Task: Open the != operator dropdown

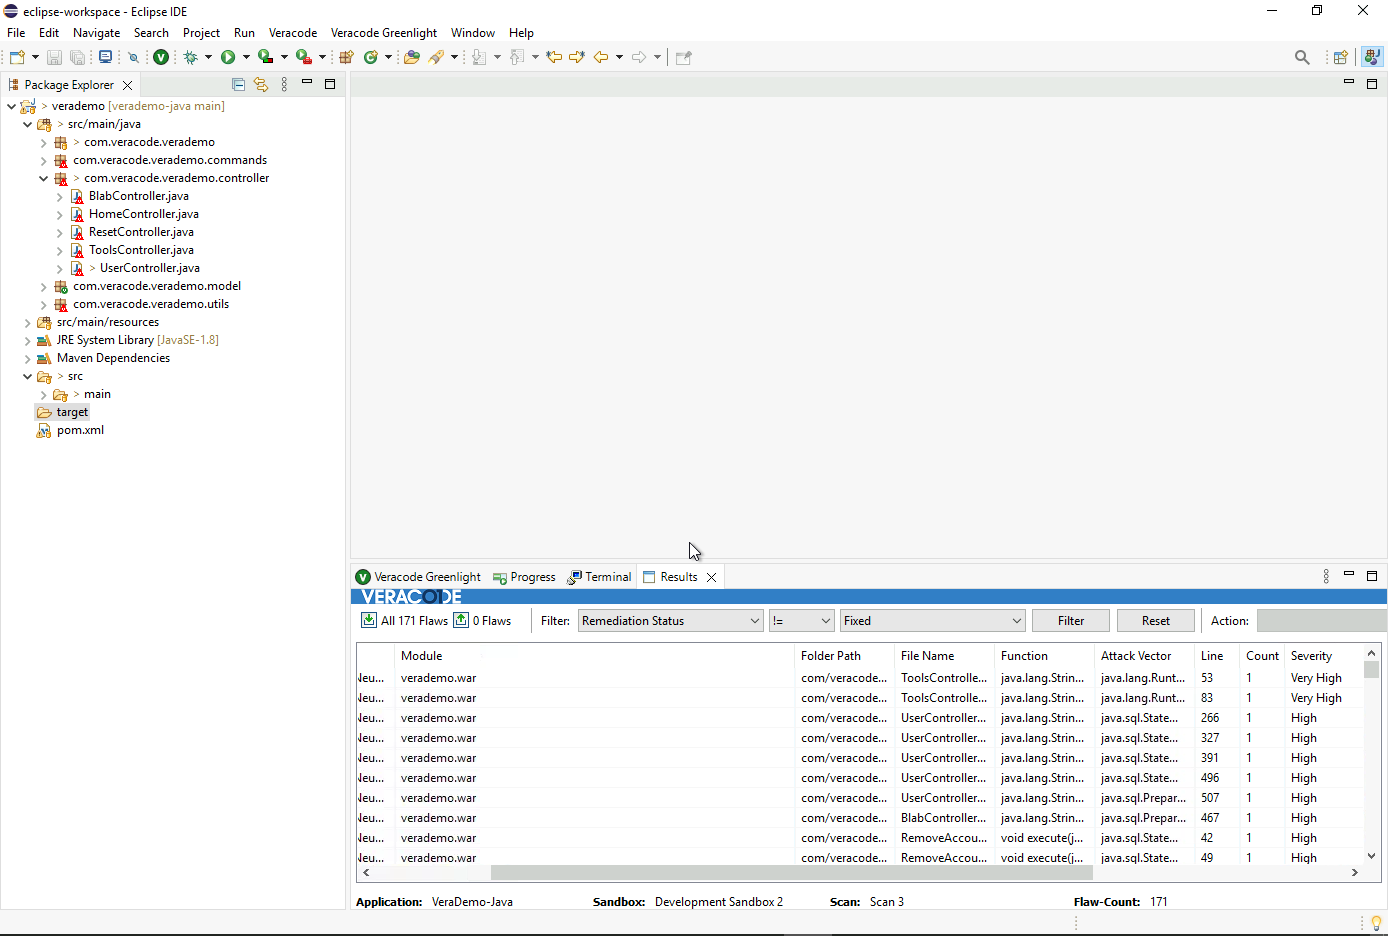Action: [801, 621]
